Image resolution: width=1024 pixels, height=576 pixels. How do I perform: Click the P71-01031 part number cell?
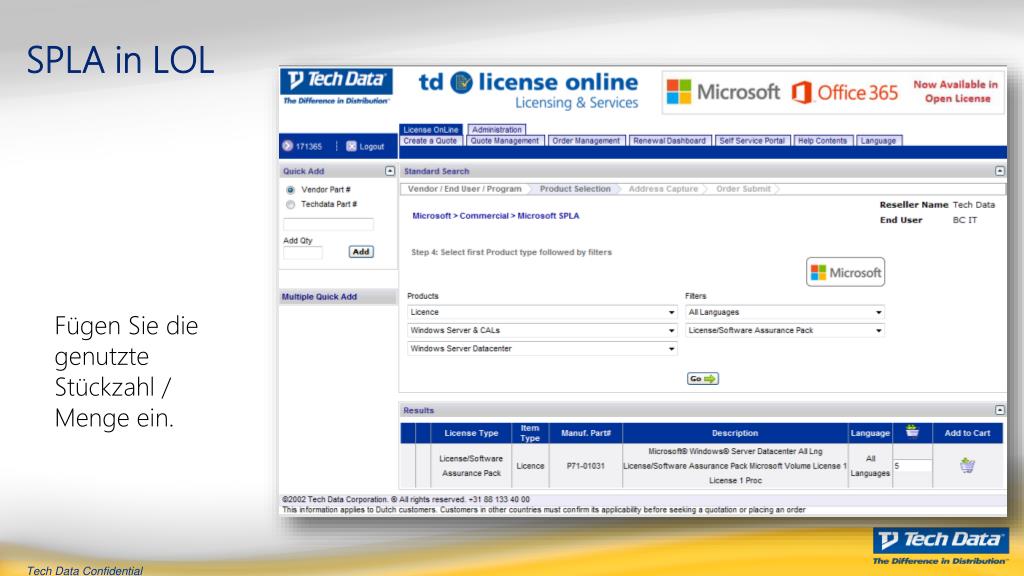click(x=586, y=466)
